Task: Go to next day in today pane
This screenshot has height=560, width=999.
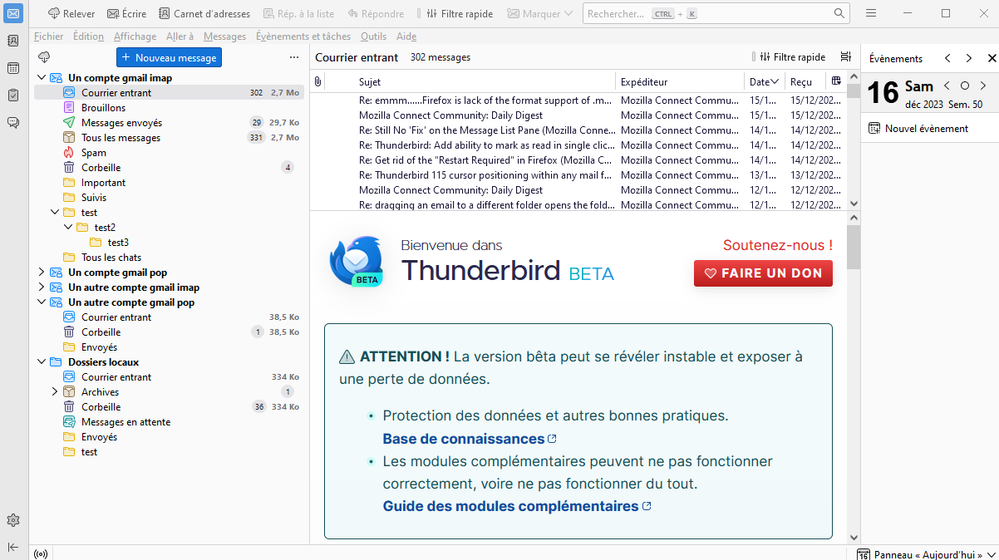Action: point(983,85)
